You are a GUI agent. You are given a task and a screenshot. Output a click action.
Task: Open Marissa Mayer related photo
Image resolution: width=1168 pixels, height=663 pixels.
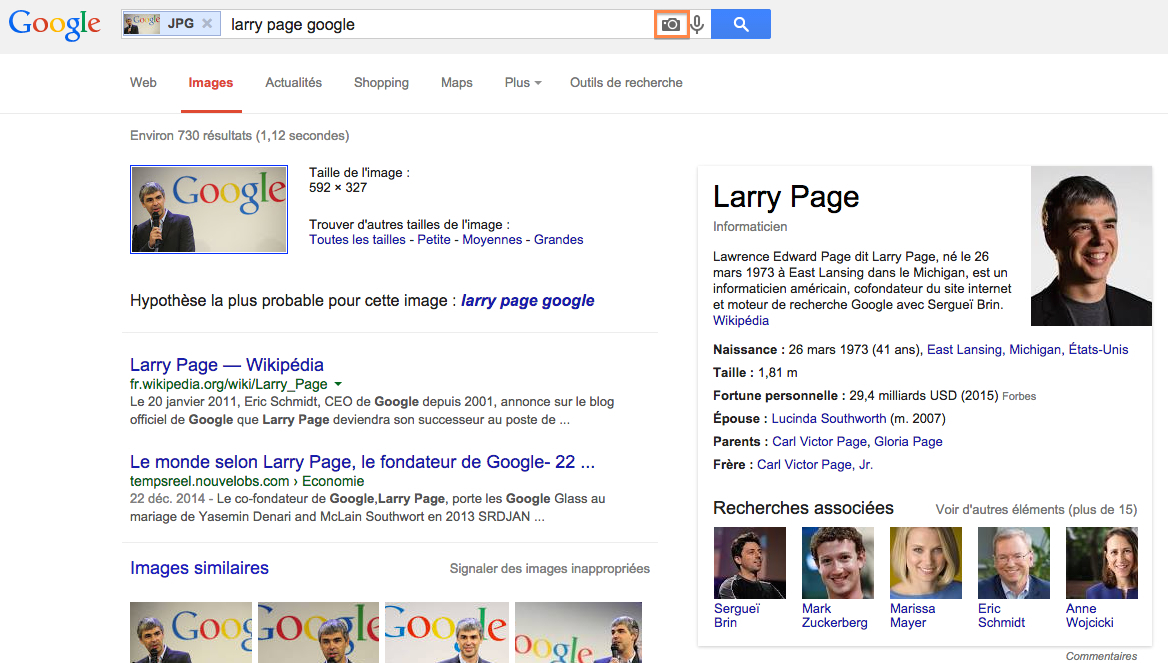pos(926,563)
